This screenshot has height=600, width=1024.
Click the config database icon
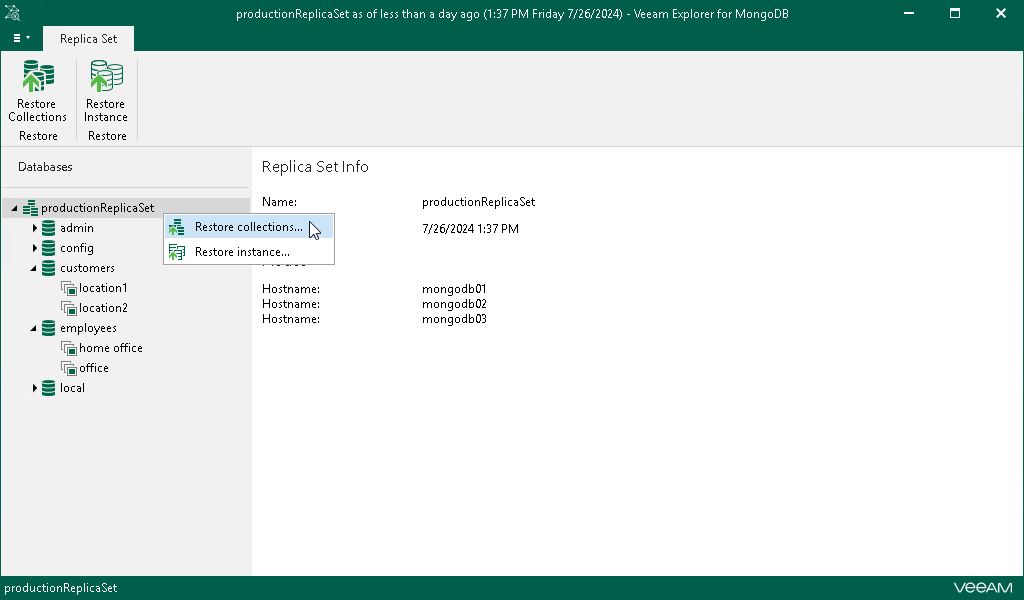pyautogui.click(x=48, y=248)
